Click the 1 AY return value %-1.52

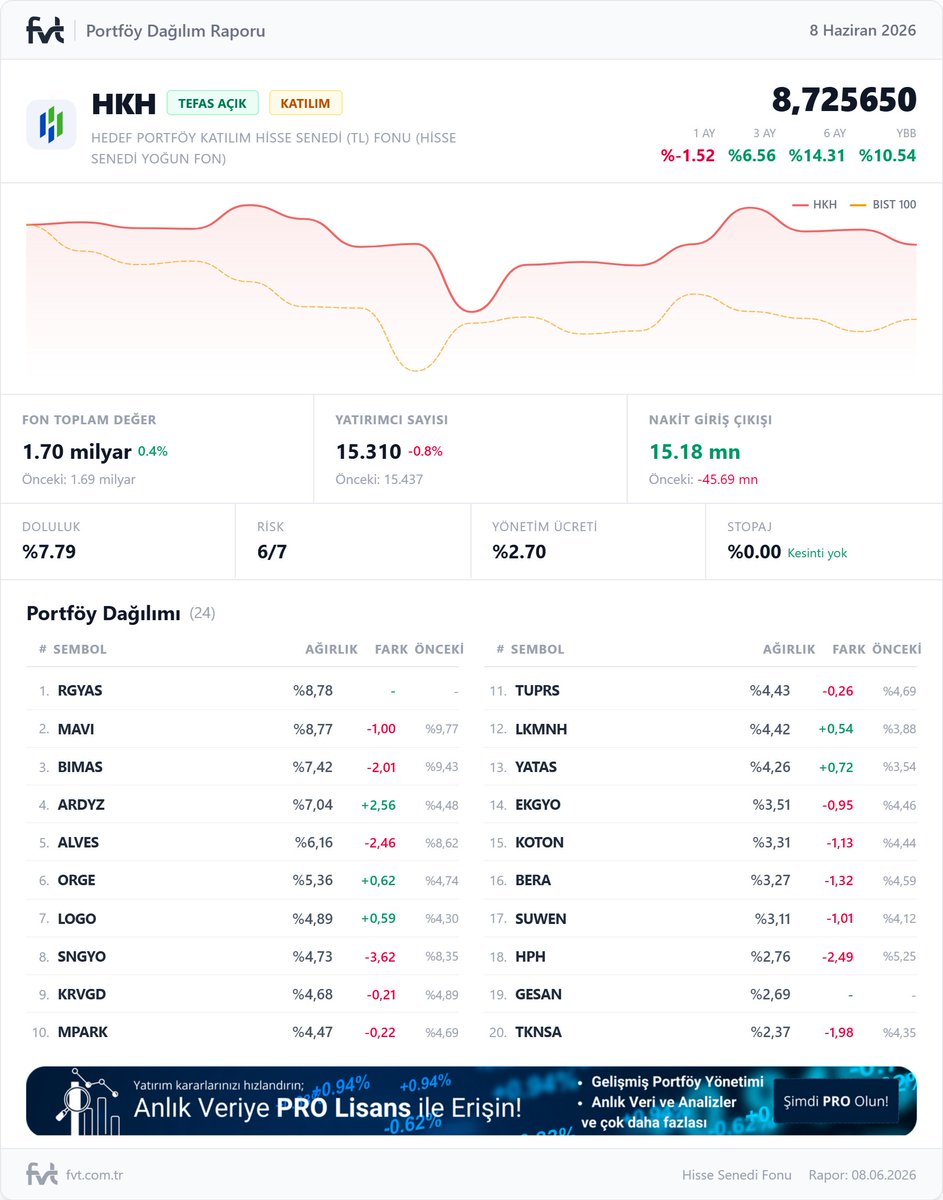[x=688, y=155]
